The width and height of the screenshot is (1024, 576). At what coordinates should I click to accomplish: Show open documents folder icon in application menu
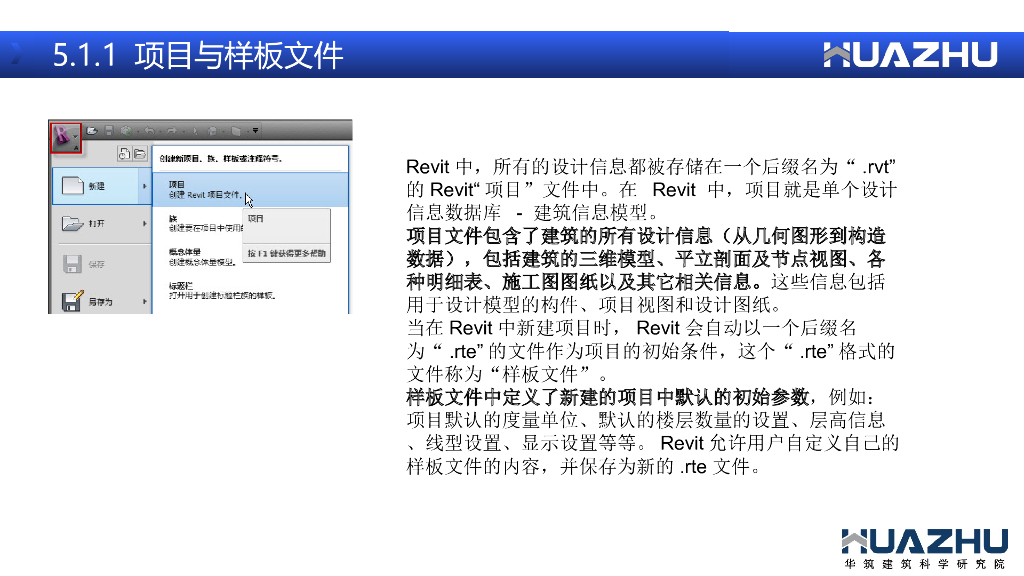click(x=140, y=153)
